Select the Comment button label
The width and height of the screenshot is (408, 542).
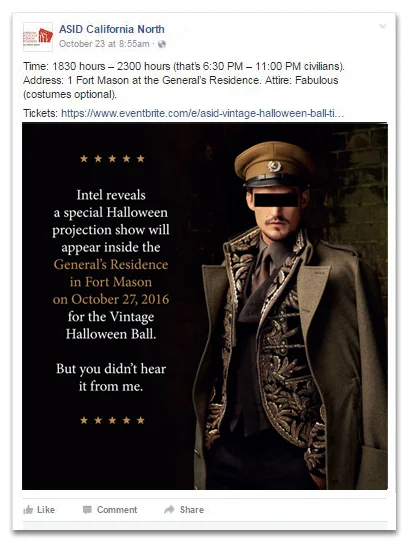pos(117,510)
